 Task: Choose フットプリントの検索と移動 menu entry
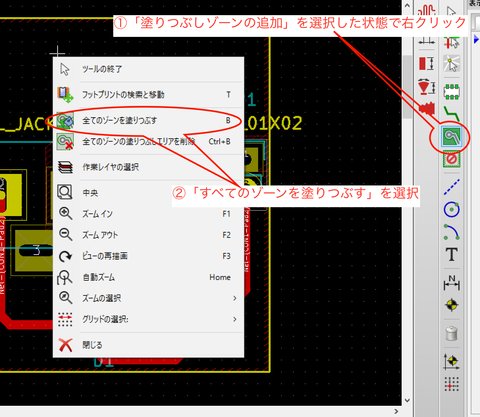148,95
